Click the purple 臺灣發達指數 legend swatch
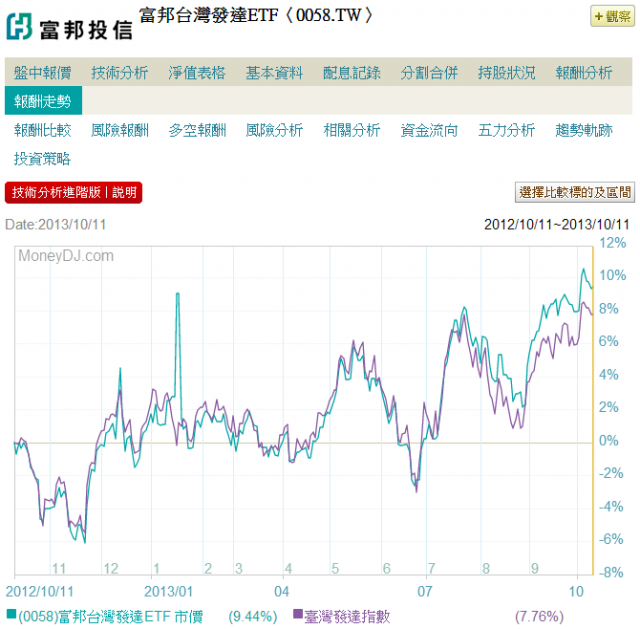 pyautogui.click(x=298, y=613)
